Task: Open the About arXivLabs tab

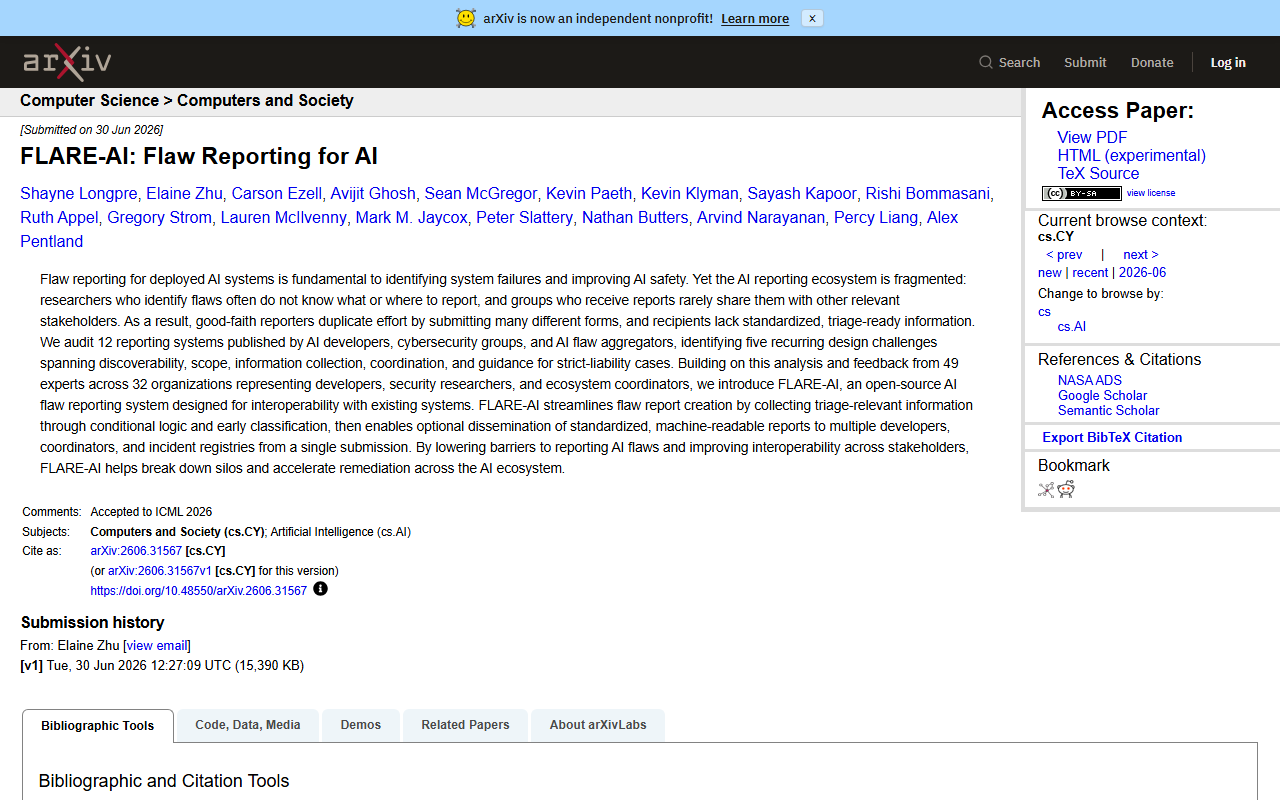Action: coord(598,725)
